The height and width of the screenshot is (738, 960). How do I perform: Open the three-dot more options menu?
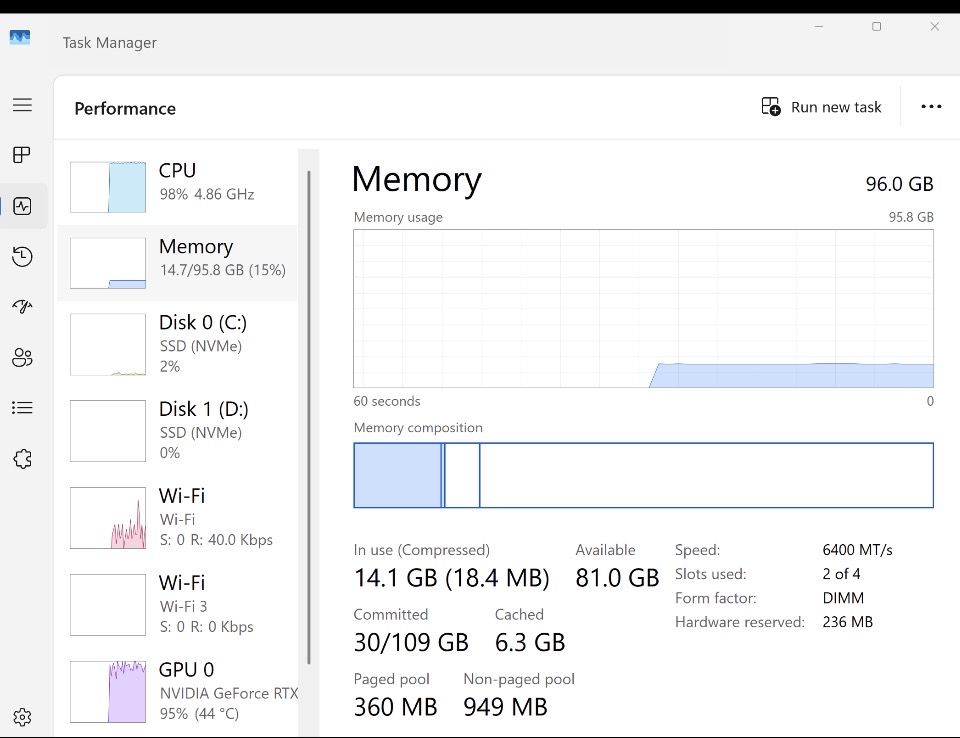(x=931, y=107)
